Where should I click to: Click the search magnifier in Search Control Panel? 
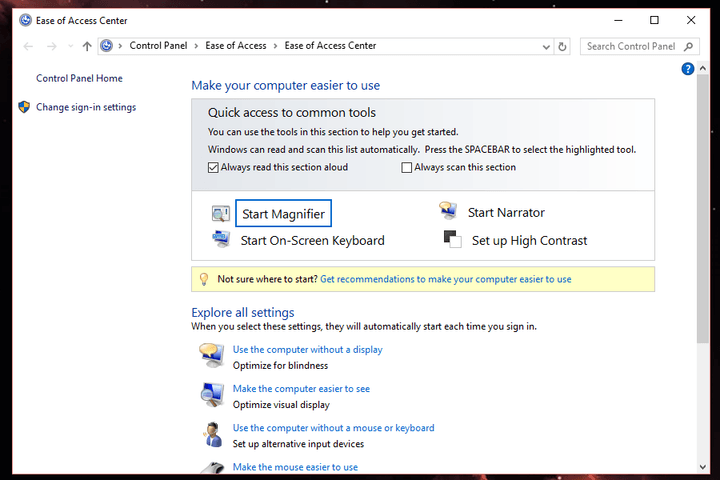pos(688,46)
